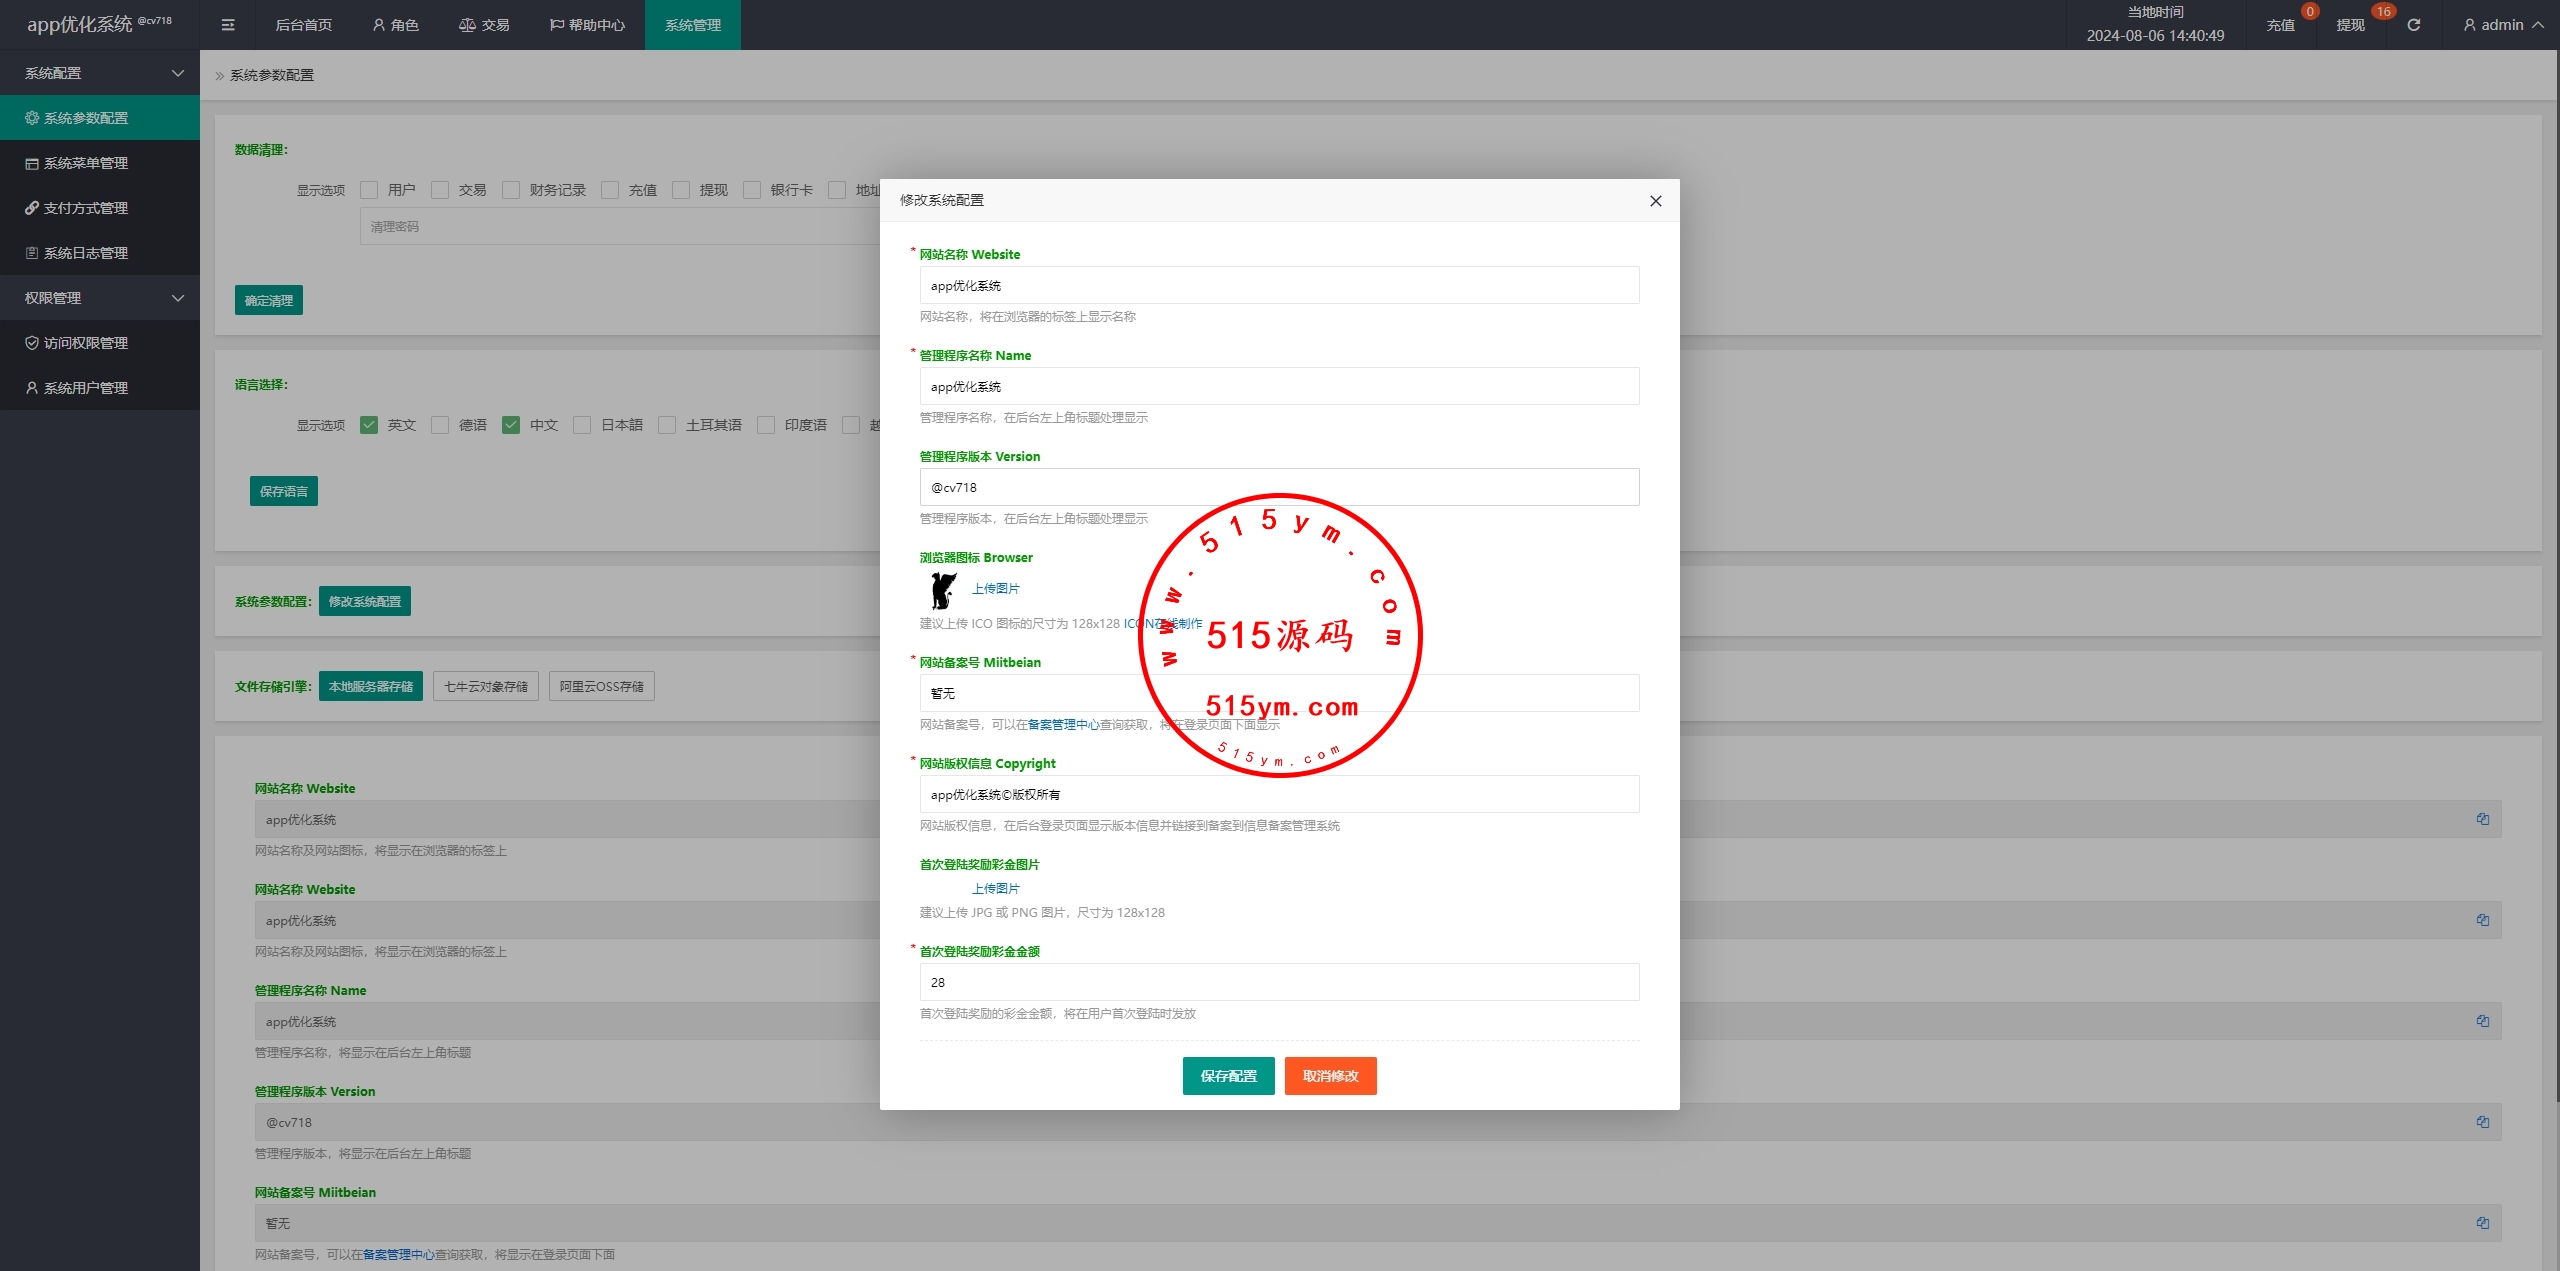
Task: Open 充值 recharge notifications badge
Action: (x=2281, y=25)
